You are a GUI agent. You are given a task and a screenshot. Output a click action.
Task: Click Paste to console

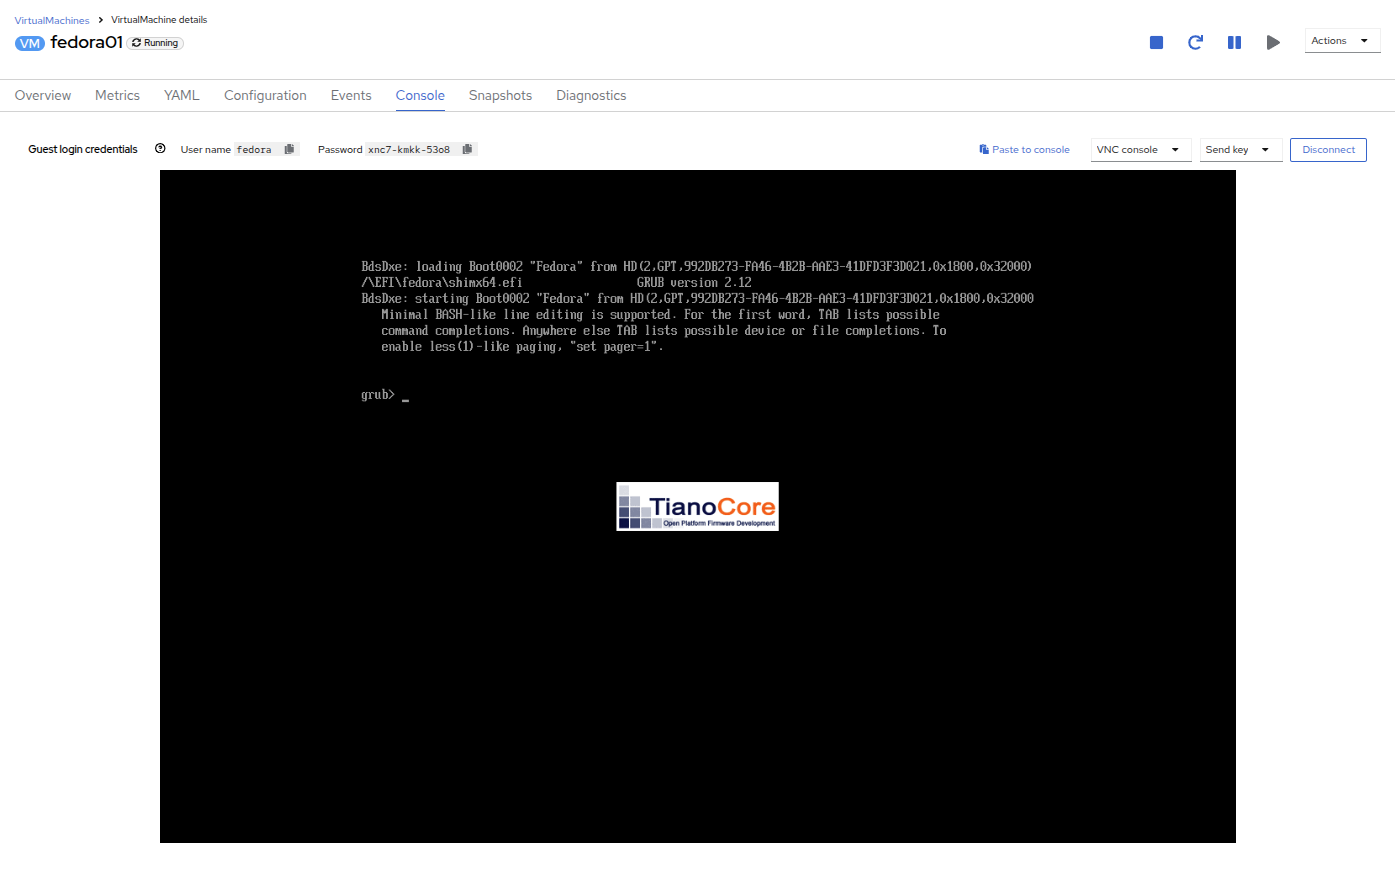point(1024,150)
